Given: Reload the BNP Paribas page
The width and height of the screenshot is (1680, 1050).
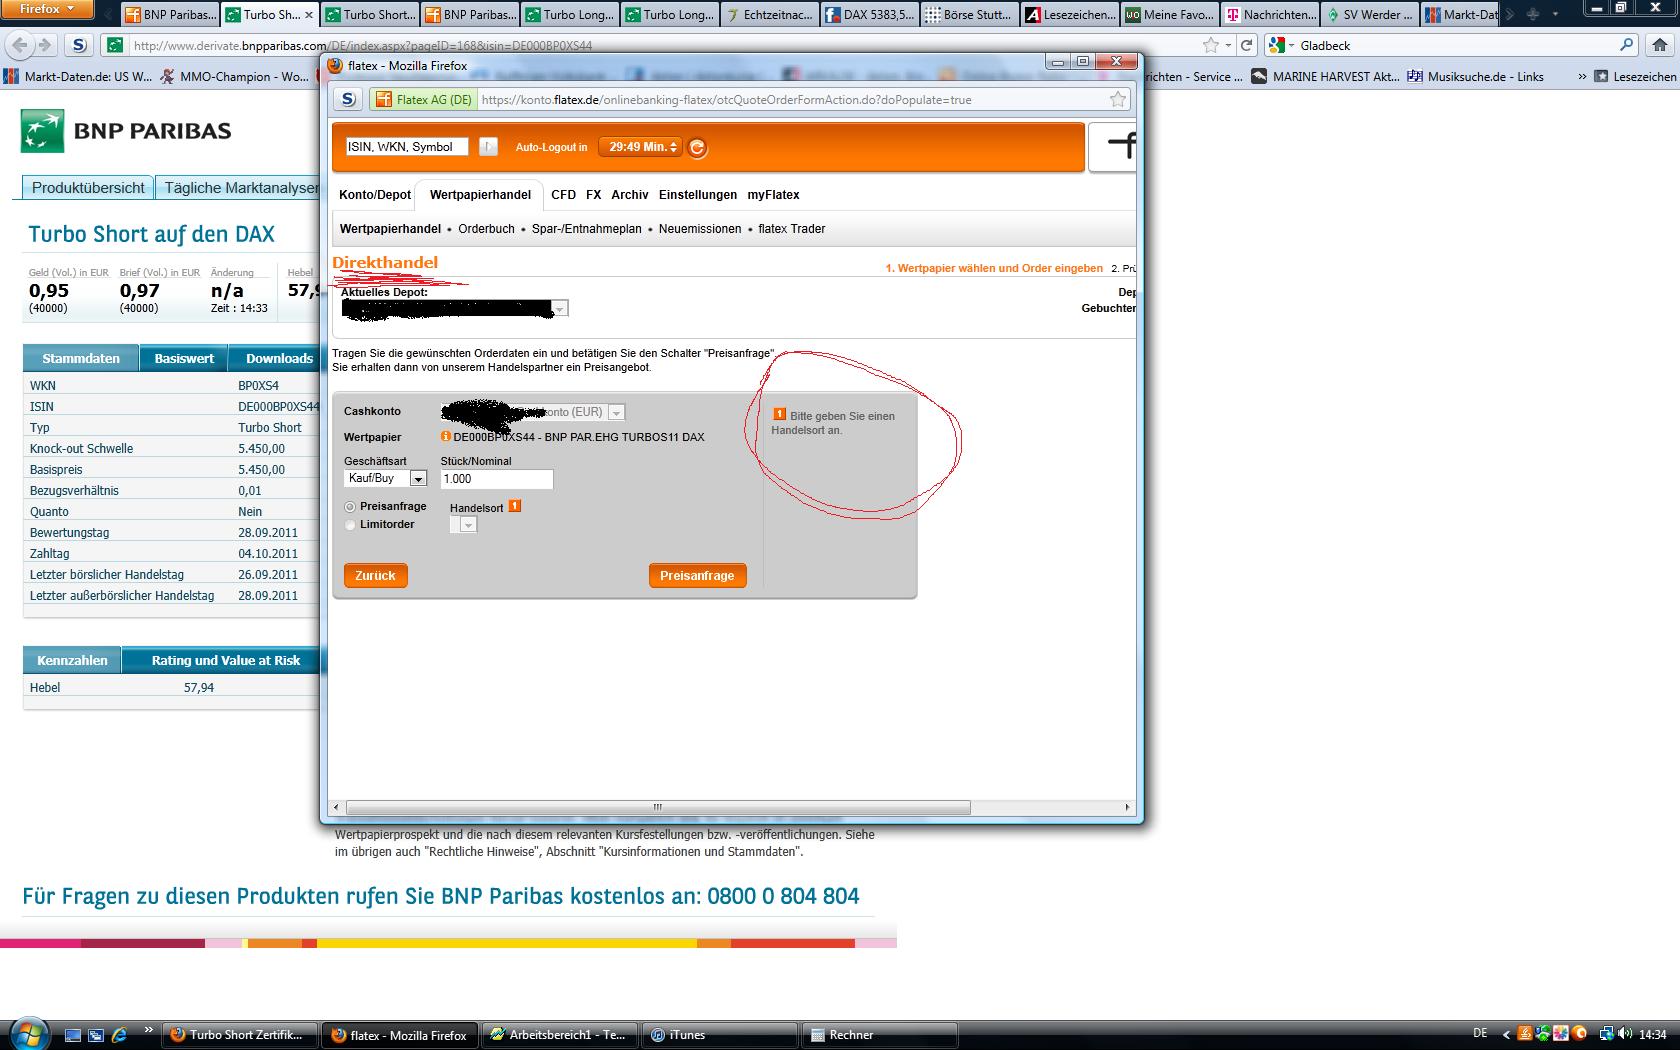Looking at the screenshot, I should tap(1246, 45).
